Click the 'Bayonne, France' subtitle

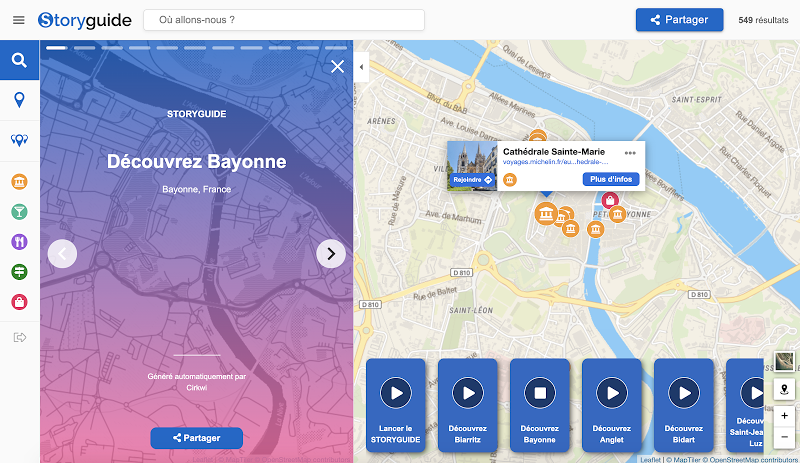tap(196, 189)
